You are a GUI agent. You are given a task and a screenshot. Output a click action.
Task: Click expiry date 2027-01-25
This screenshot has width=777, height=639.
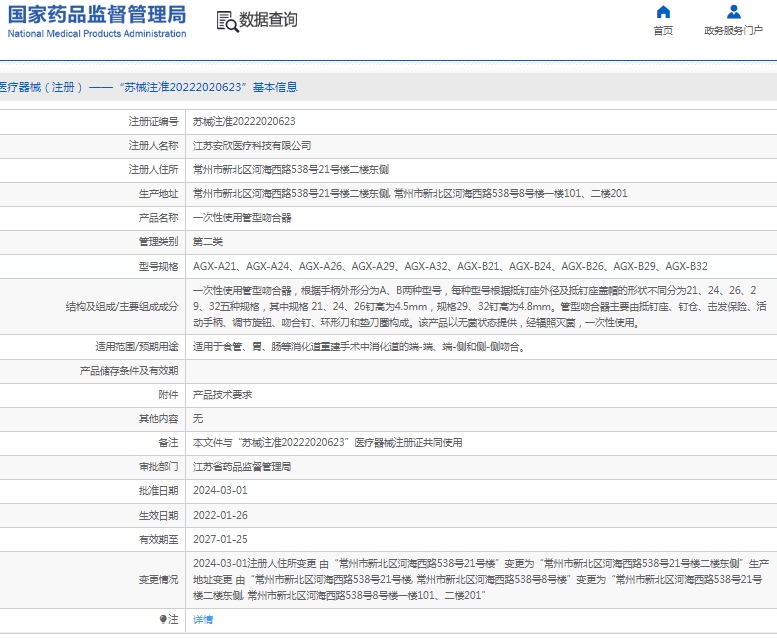tap(220, 539)
